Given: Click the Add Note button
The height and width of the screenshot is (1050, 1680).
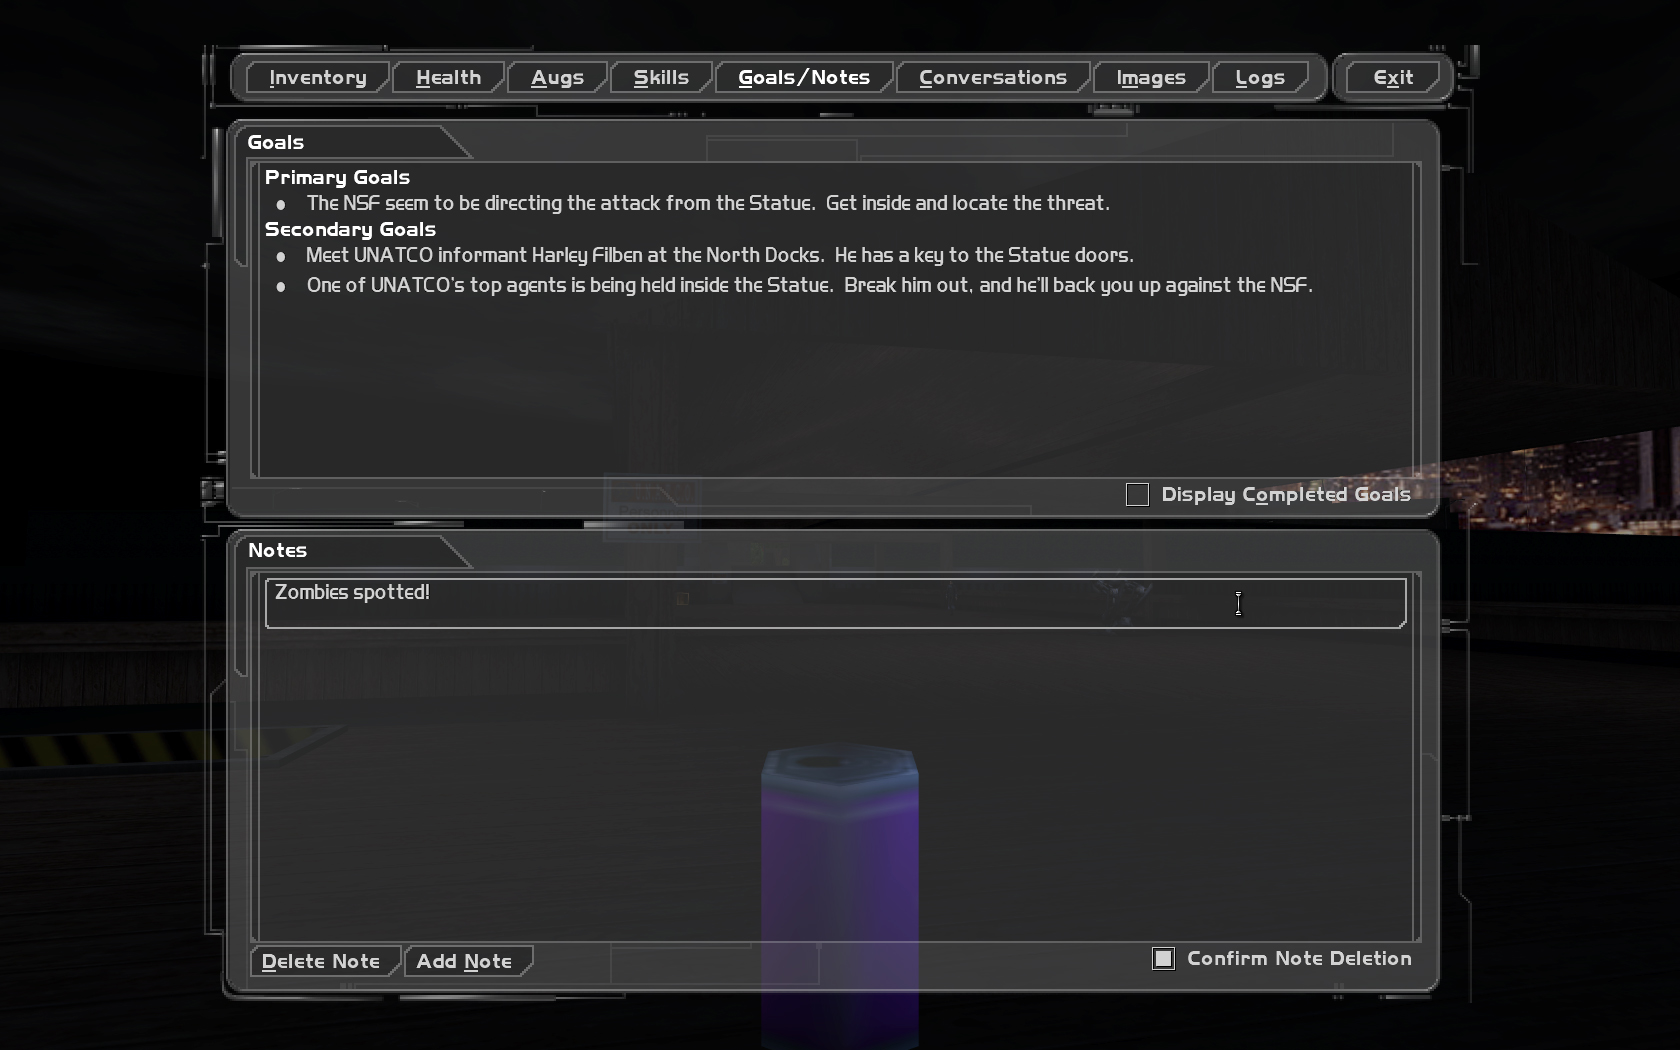Looking at the screenshot, I should point(465,961).
